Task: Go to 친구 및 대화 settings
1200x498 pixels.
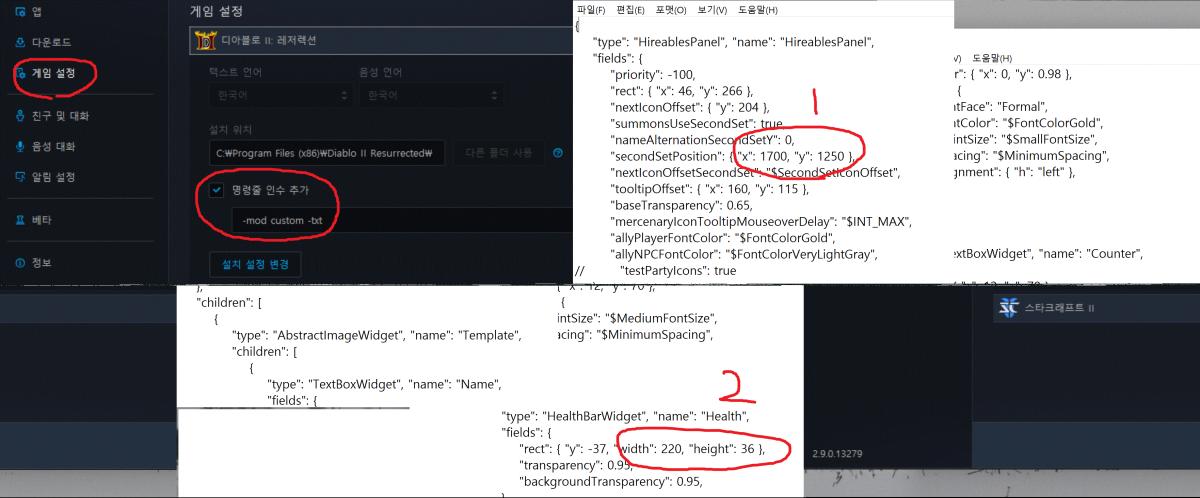Action: coord(52,116)
